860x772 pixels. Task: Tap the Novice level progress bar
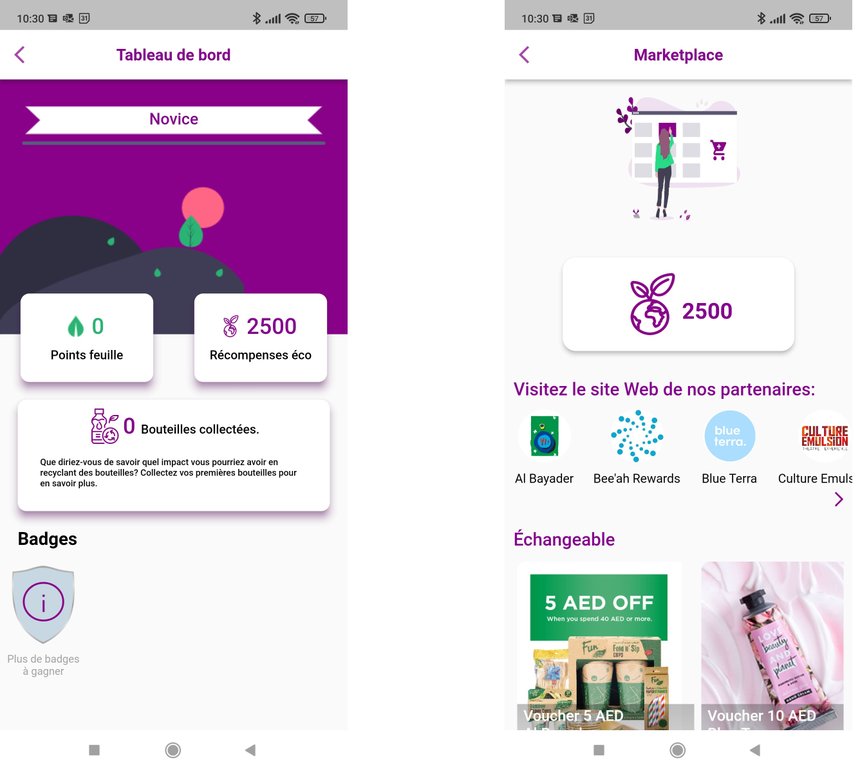pyautogui.click(x=174, y=143)
